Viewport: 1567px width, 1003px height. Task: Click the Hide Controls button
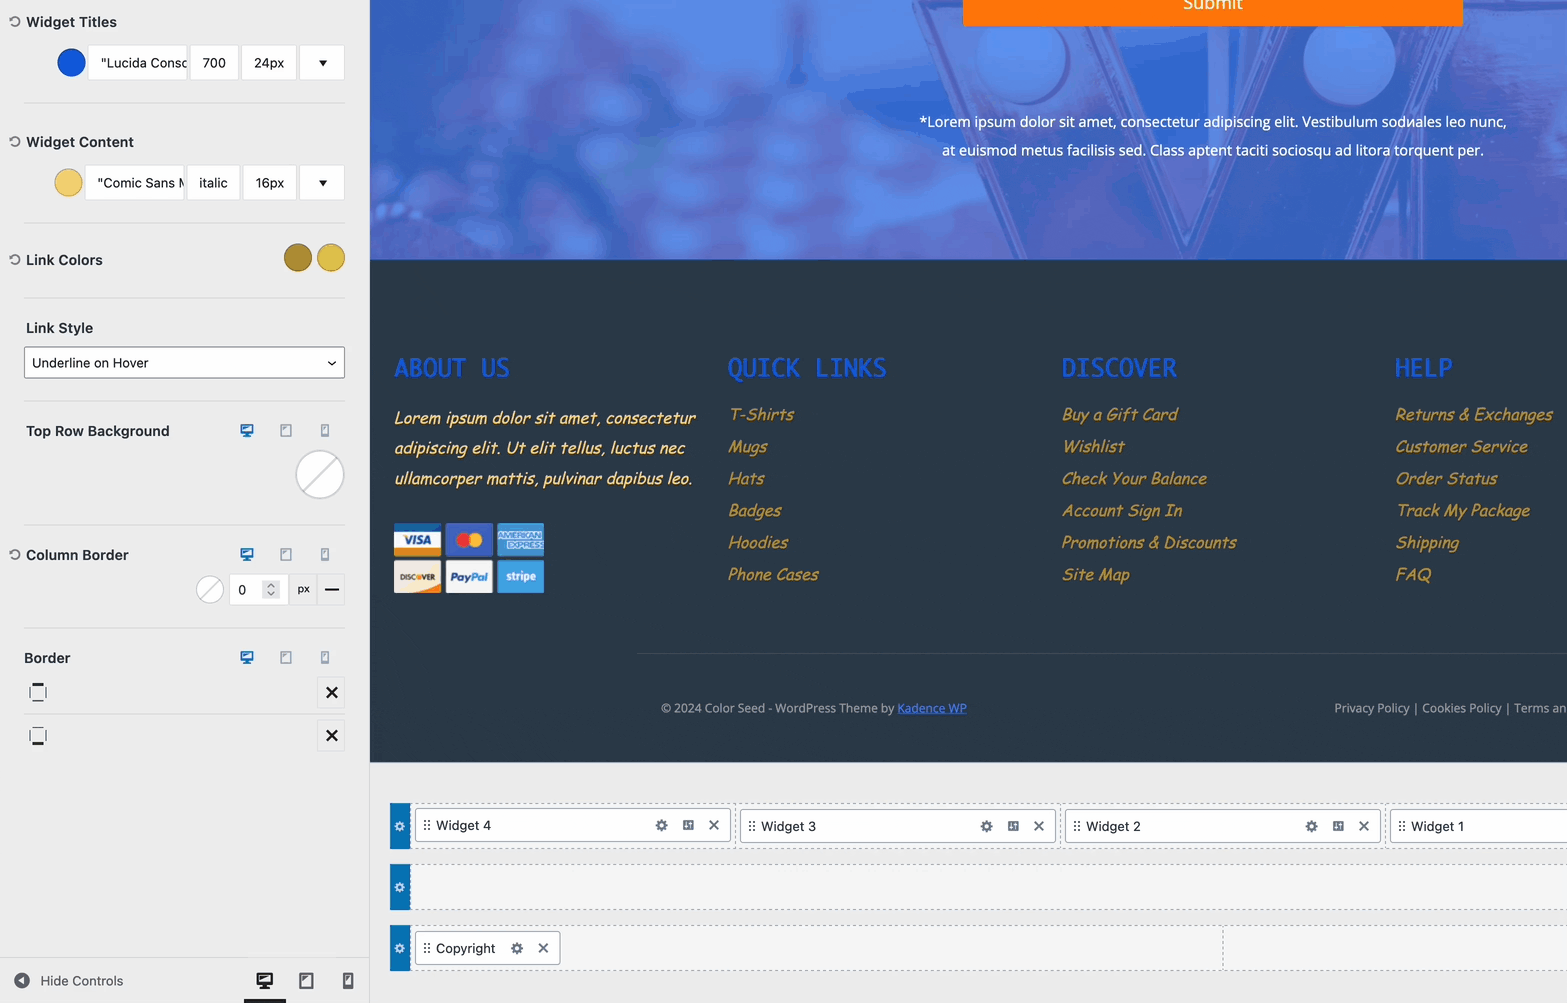[66, 980]
